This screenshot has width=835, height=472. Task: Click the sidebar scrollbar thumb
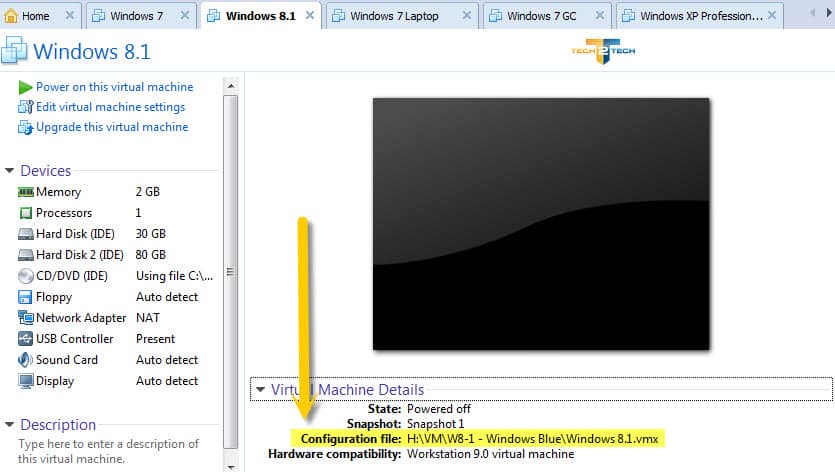point(231,272)
